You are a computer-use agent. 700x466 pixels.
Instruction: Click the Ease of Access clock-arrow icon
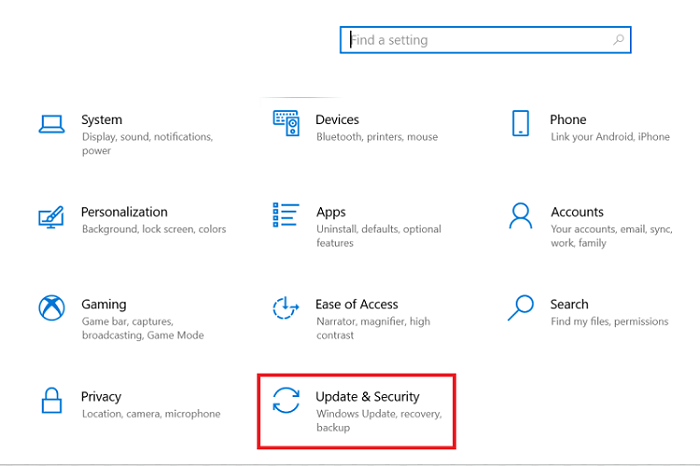click(286, 308)
